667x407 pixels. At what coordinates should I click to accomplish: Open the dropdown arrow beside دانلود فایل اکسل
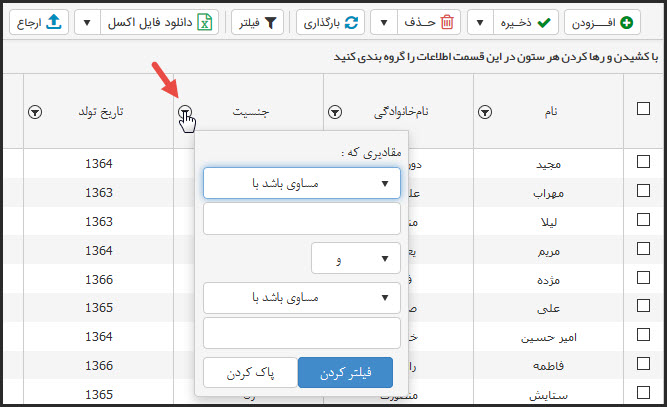[x=87, y=22]
